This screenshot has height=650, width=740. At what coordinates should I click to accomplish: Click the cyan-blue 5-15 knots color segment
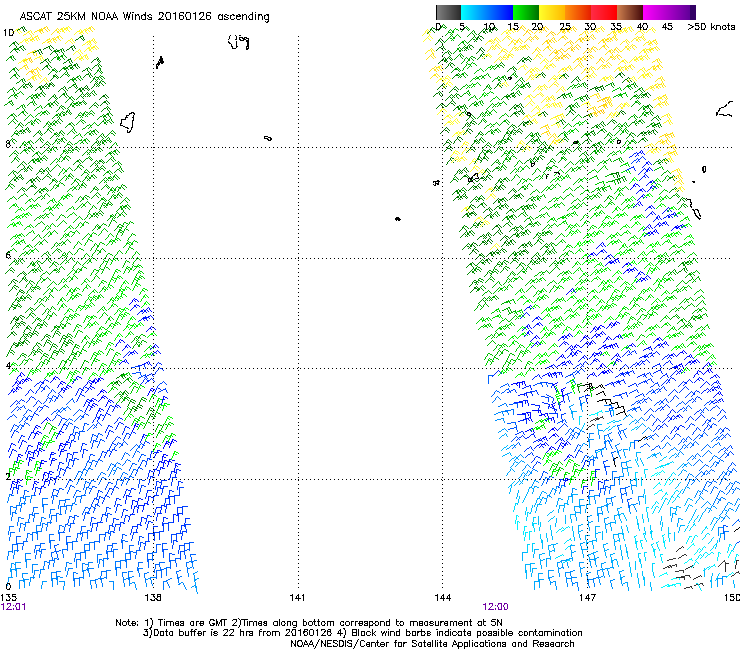pyautogui.click(x=487, y=12)
